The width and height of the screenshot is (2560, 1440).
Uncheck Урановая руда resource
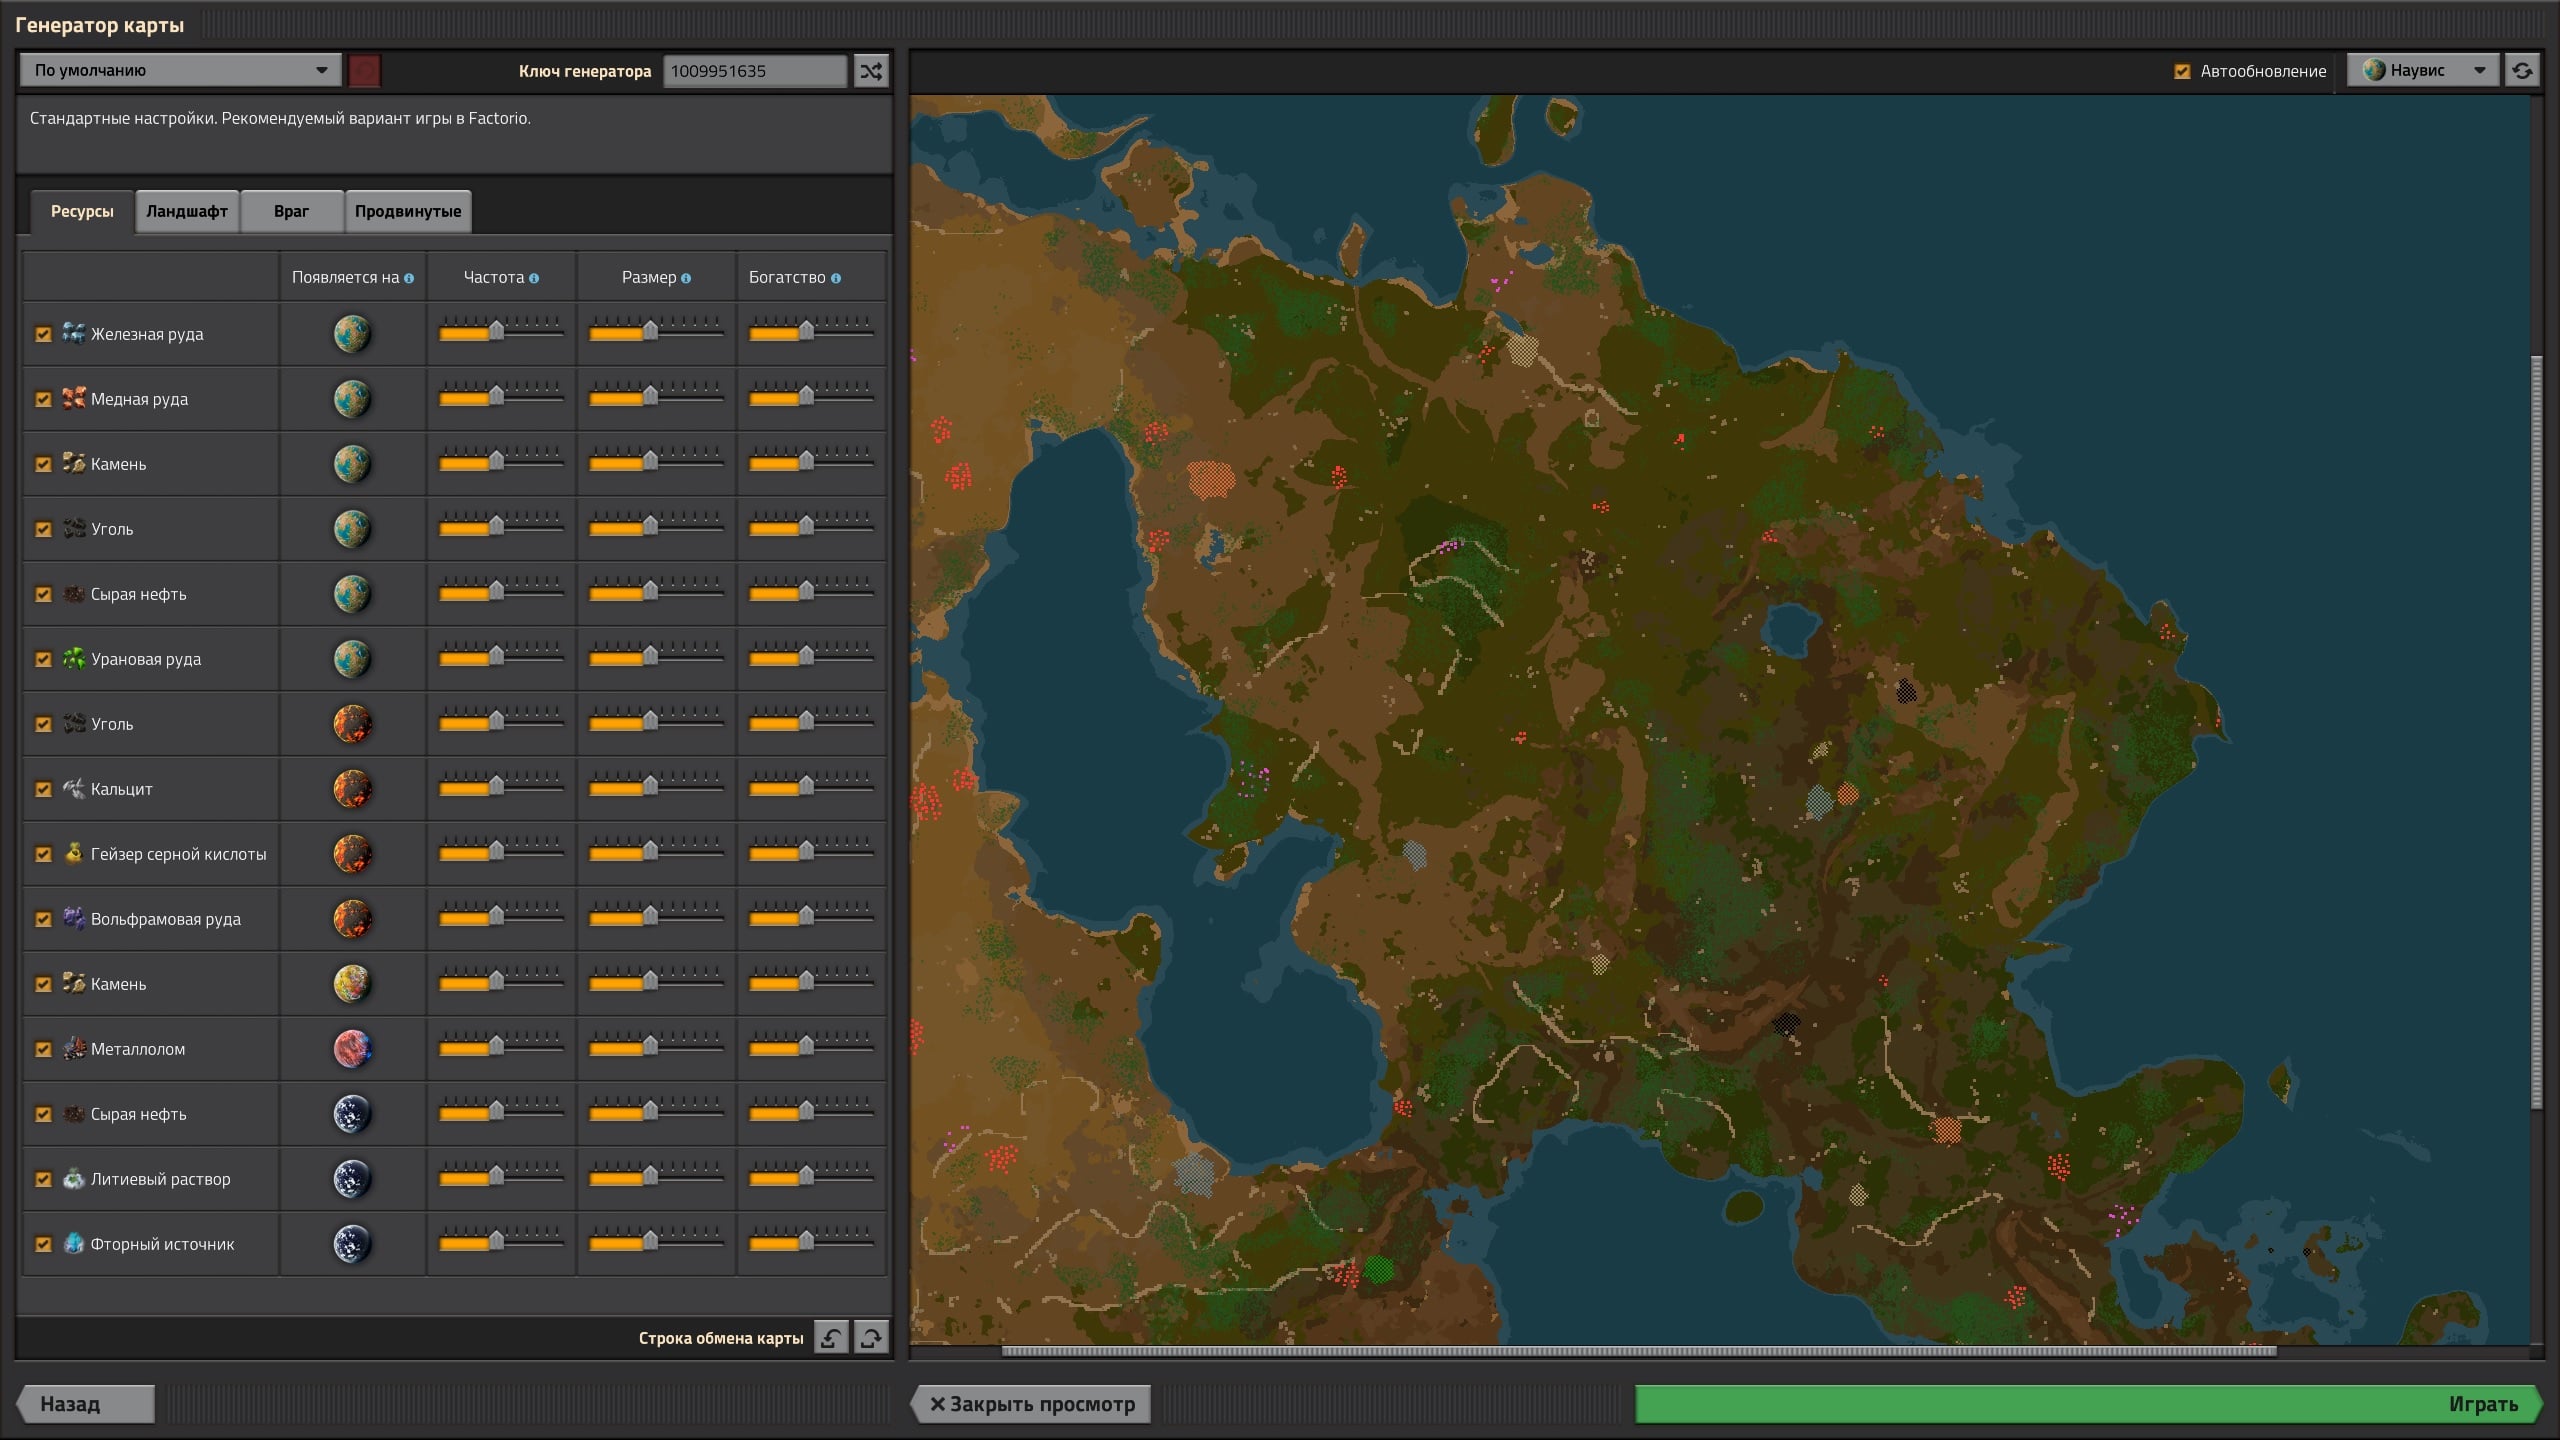click(x=43, y=659)
